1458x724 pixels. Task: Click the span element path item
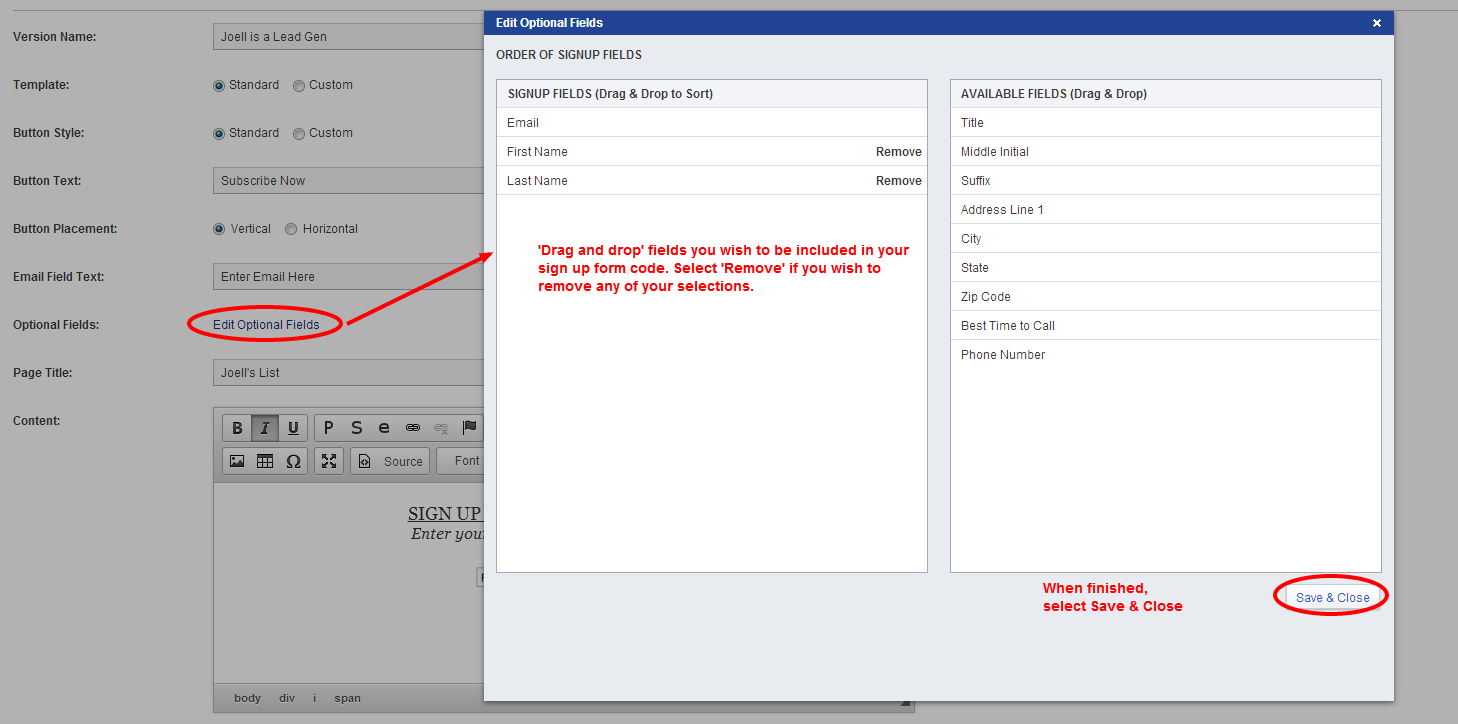pyautogui.click(x=348, y=698)
